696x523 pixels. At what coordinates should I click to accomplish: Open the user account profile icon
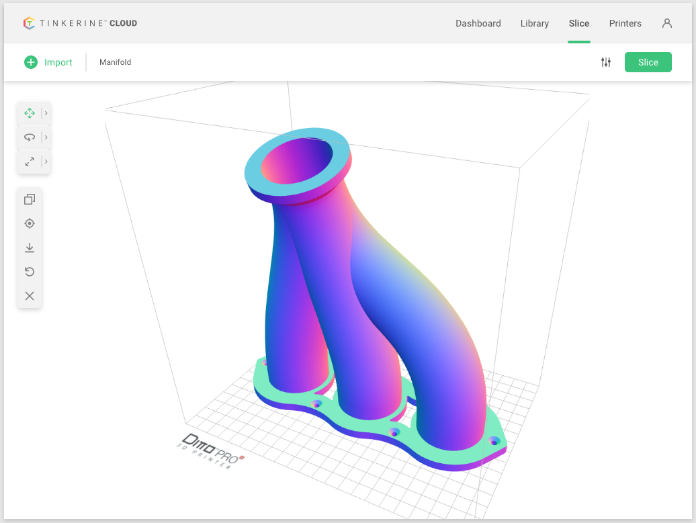click(x=667, y=23)
